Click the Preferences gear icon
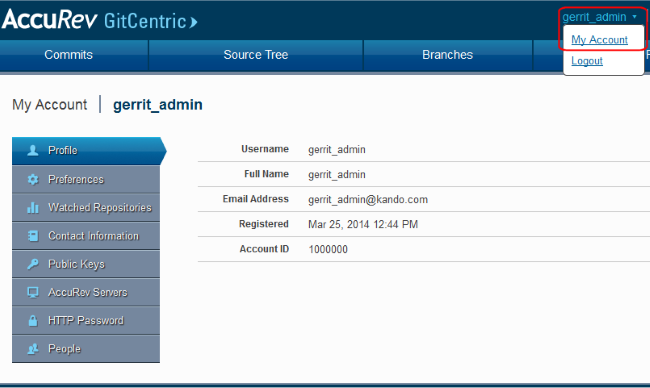This screenshot has height=388, width=650. [x=33, y=179]
